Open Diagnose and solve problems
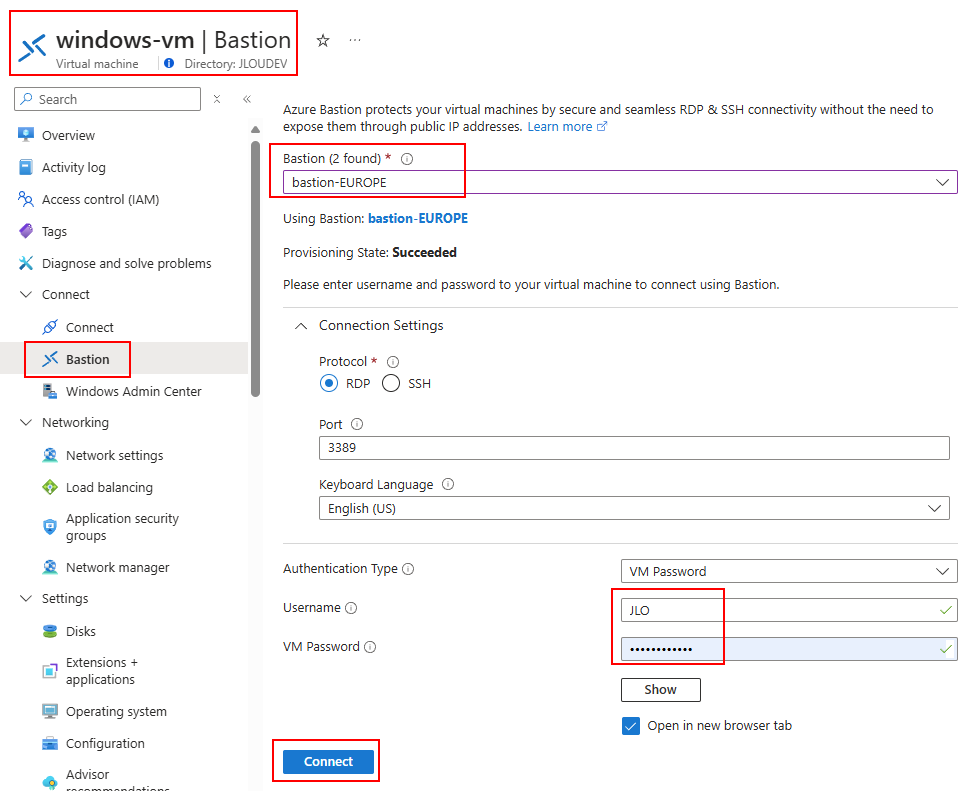Image resolution: width=964 pixels, height=791 pixels. (x=127, y=263)
